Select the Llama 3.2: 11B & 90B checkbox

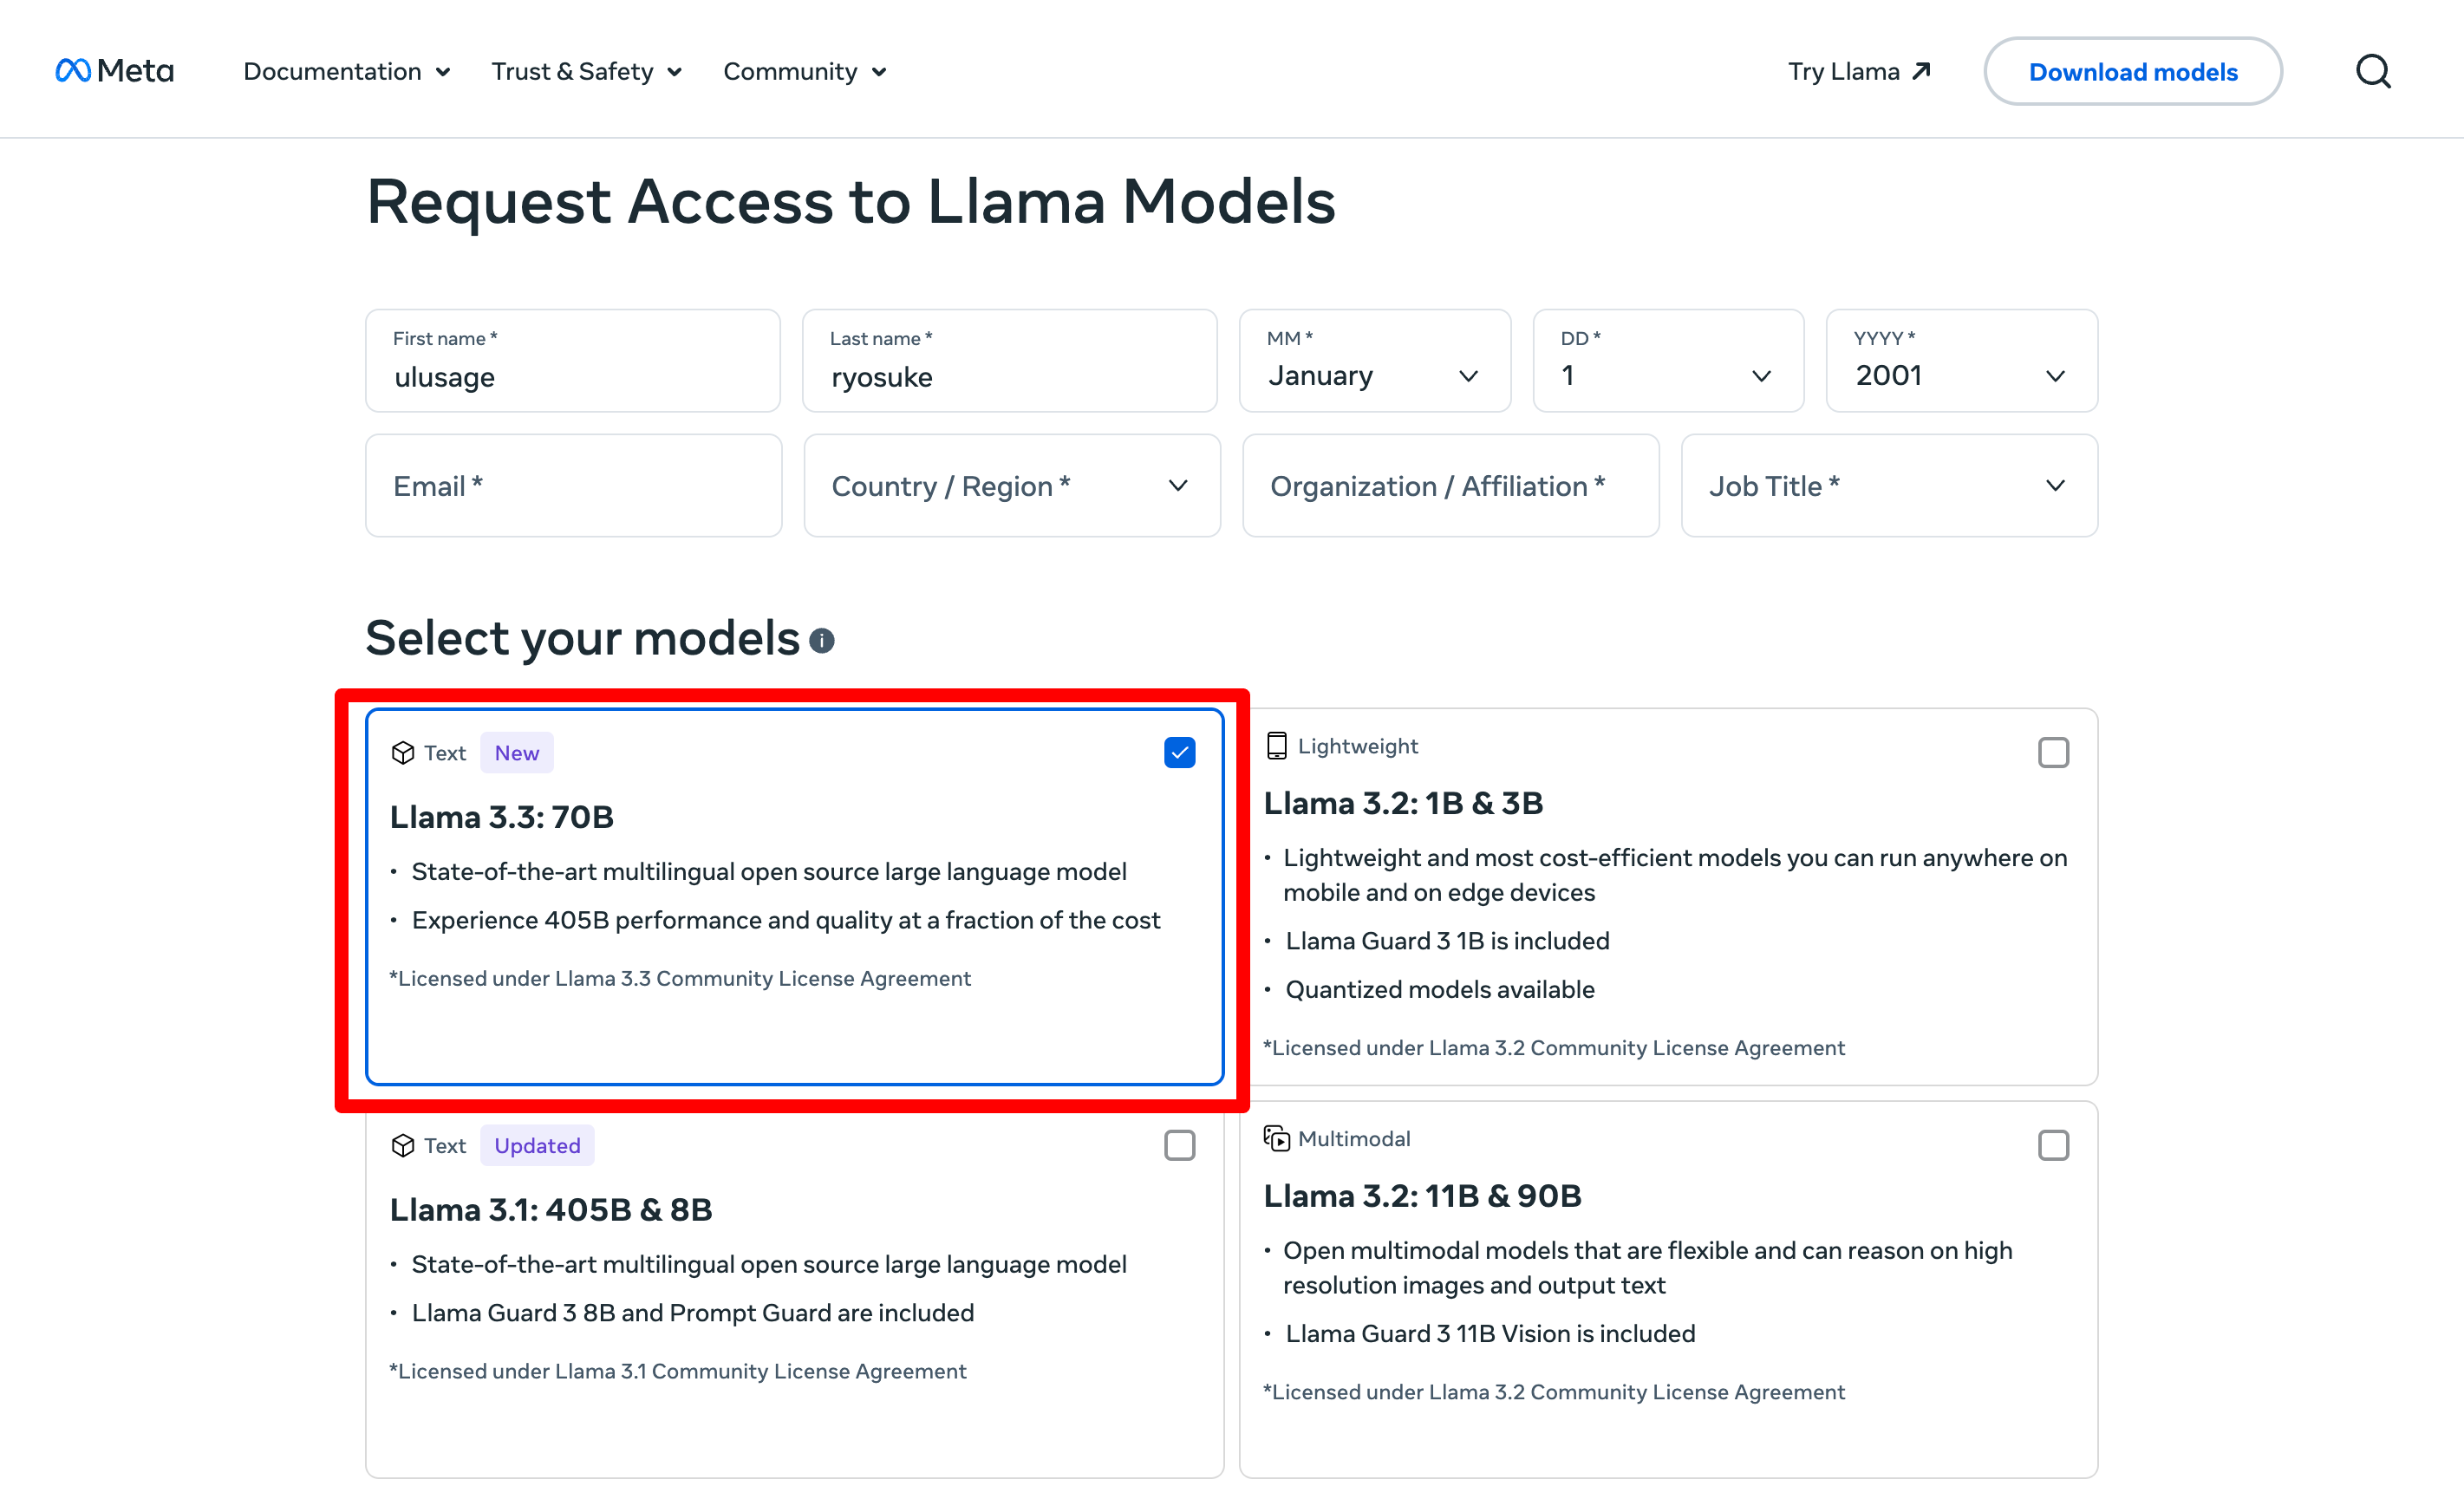pyautogui.click(x=2053, y=1145)
